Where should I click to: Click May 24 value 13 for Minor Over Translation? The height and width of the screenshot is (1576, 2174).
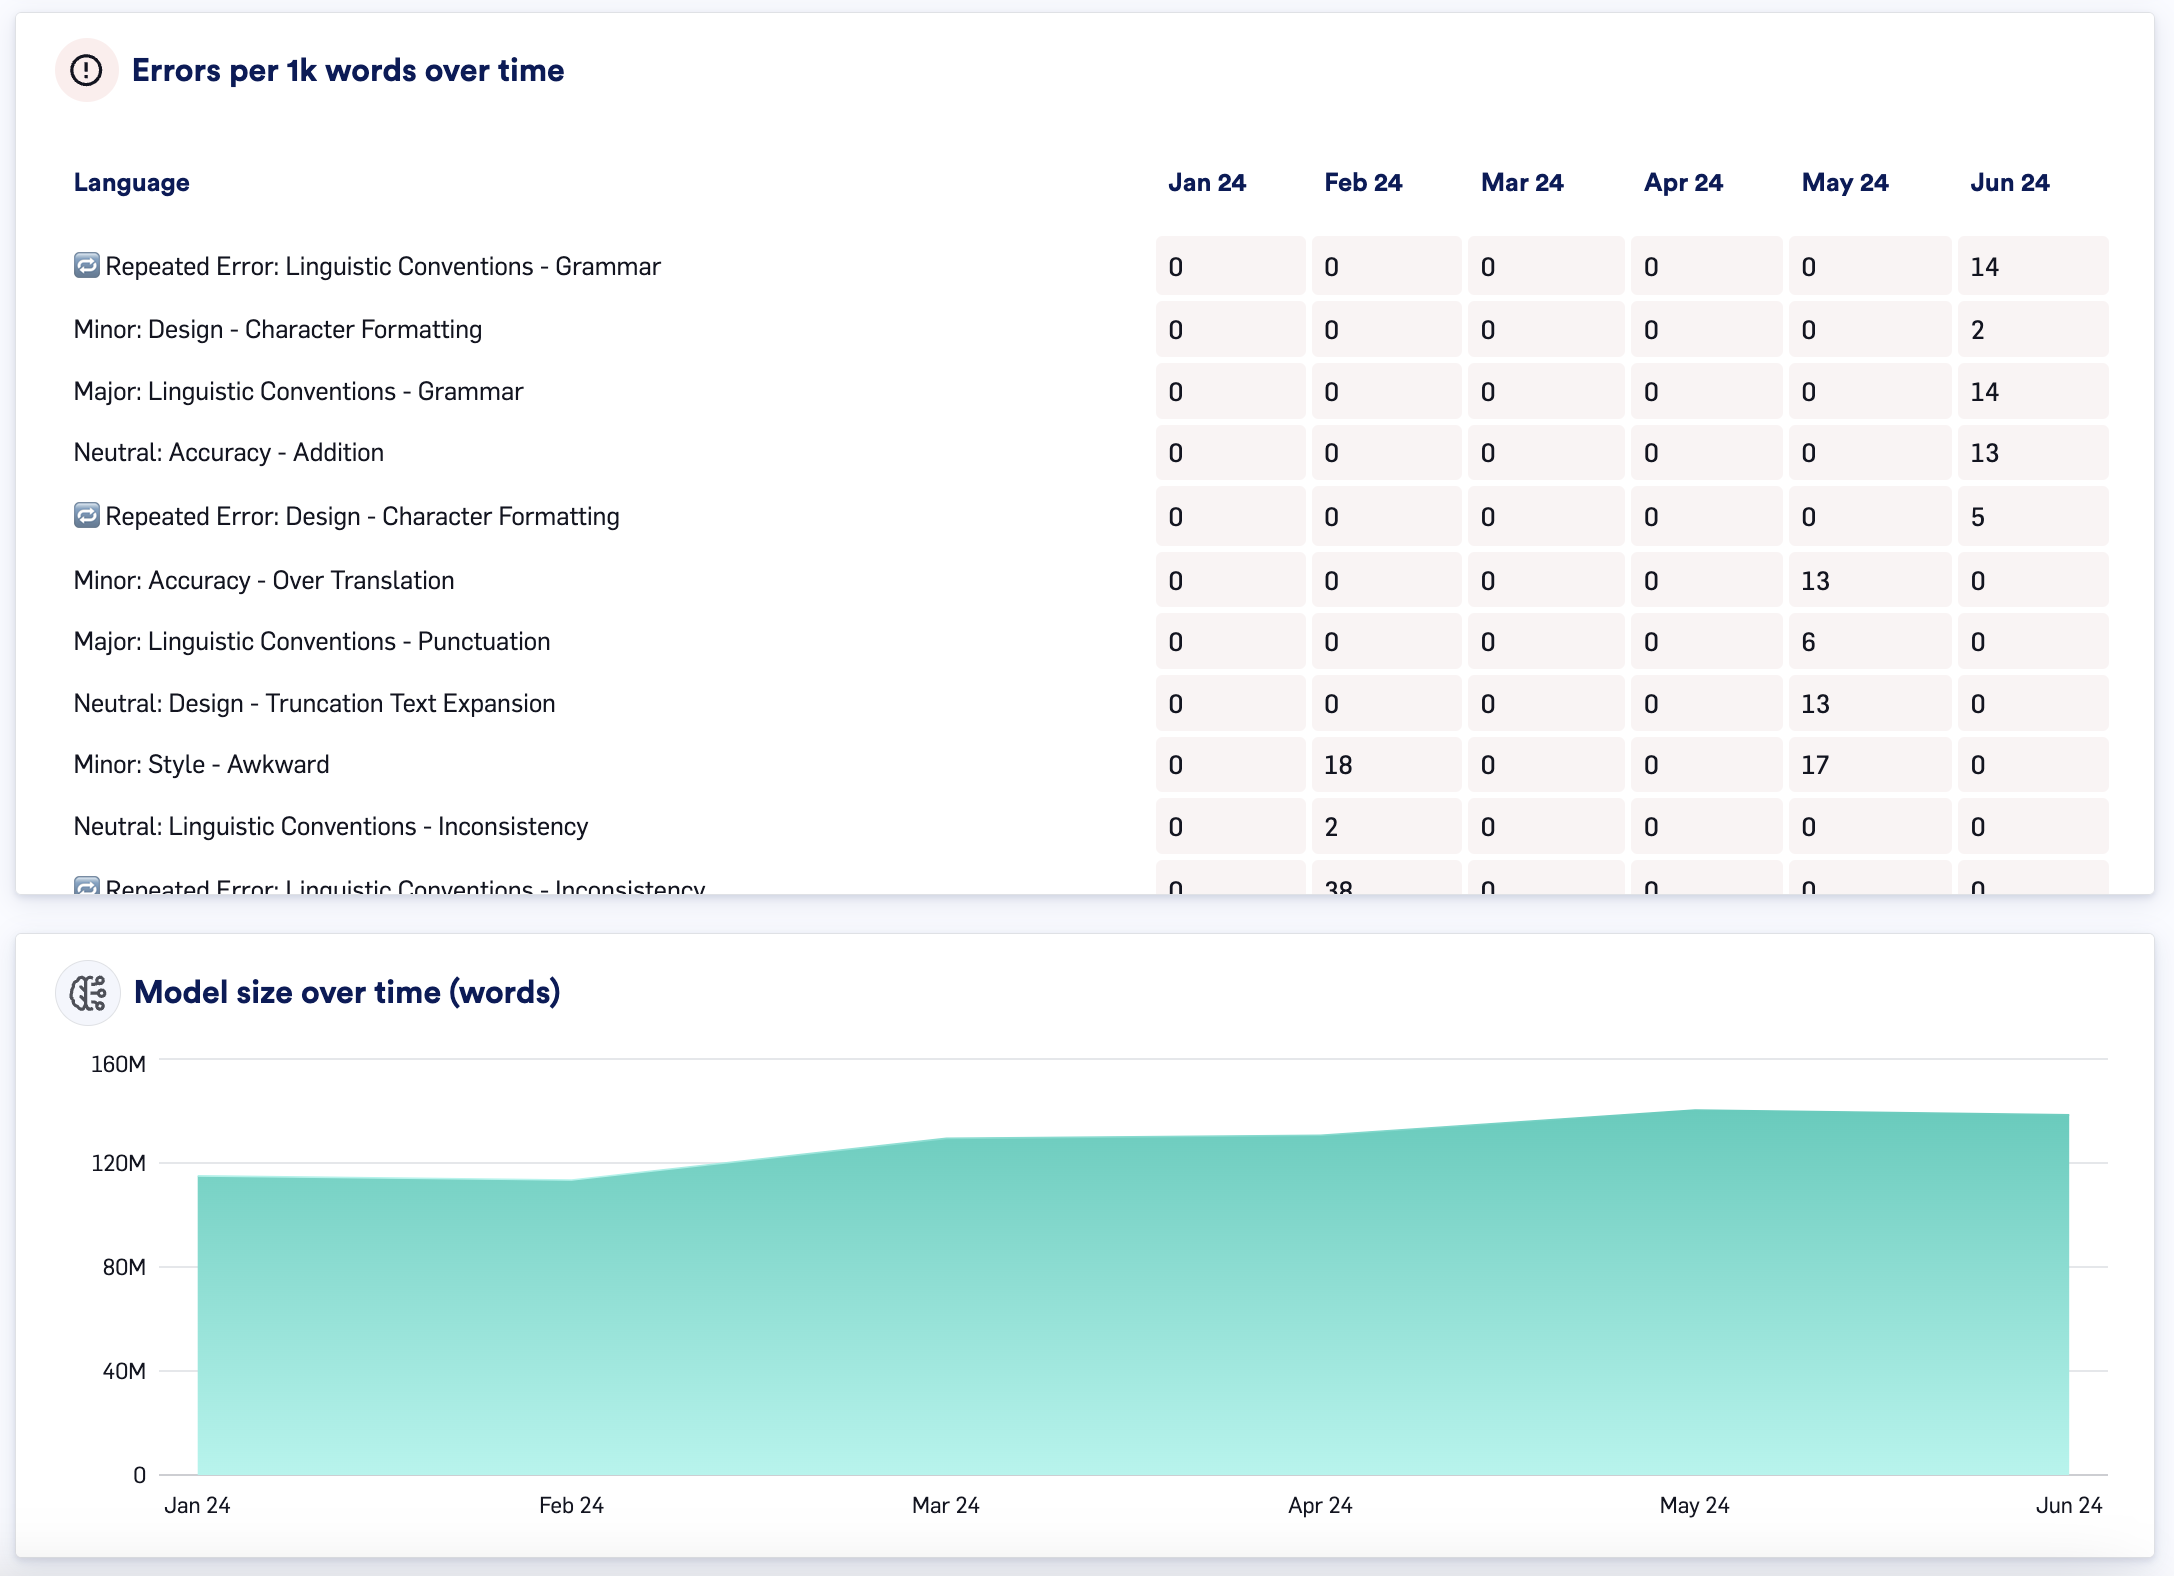tap(1870, 580)
